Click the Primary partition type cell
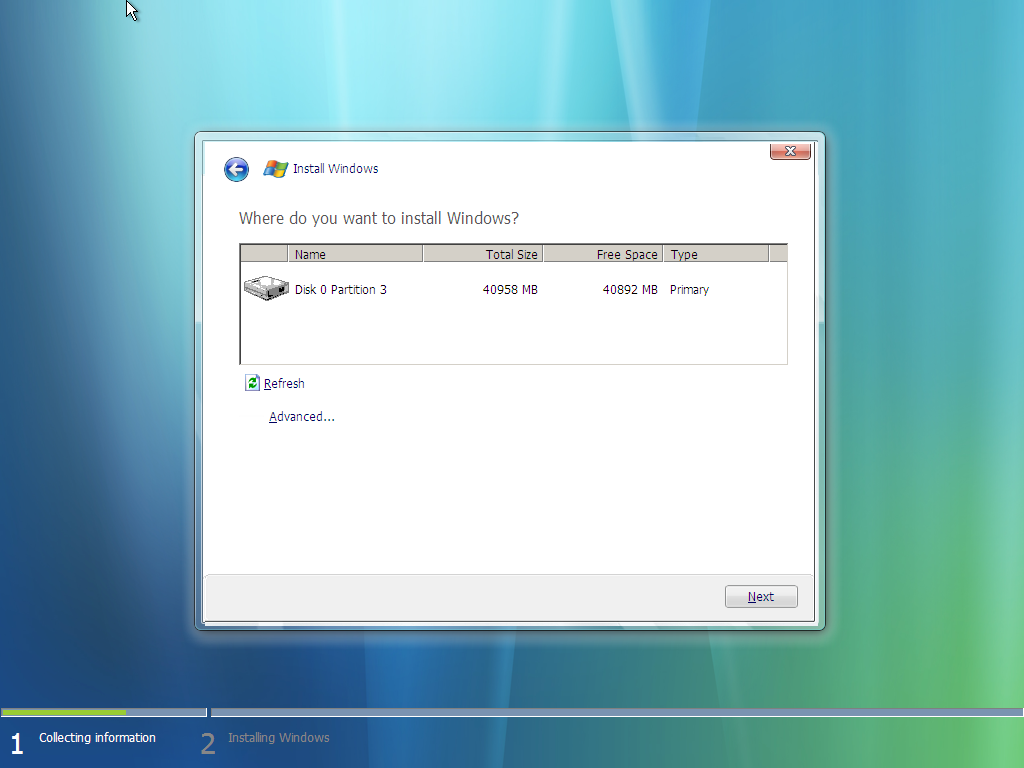The height and width of the screenshot is (768, 1024). click(x=689, y=289)
